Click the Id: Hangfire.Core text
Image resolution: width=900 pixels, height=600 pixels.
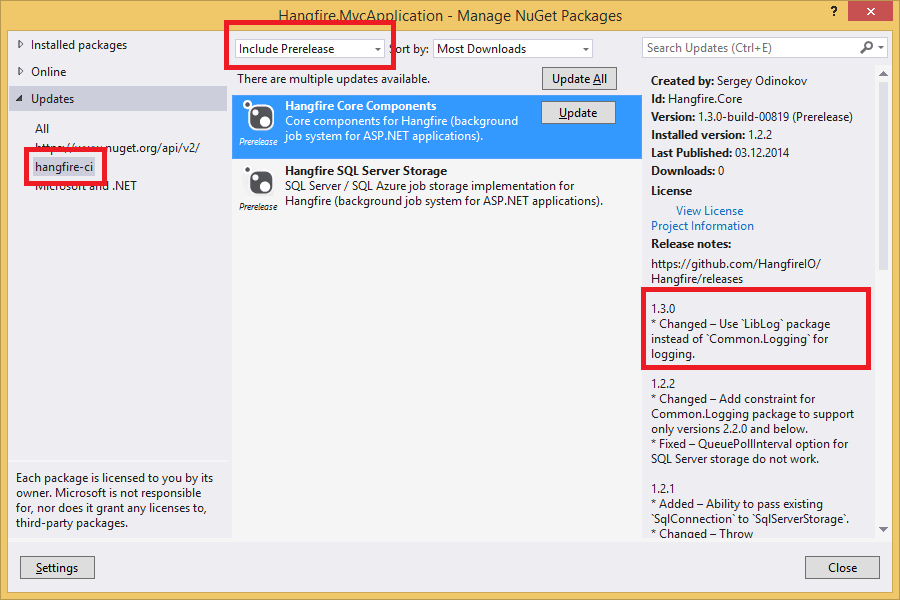tap(696, 99)
